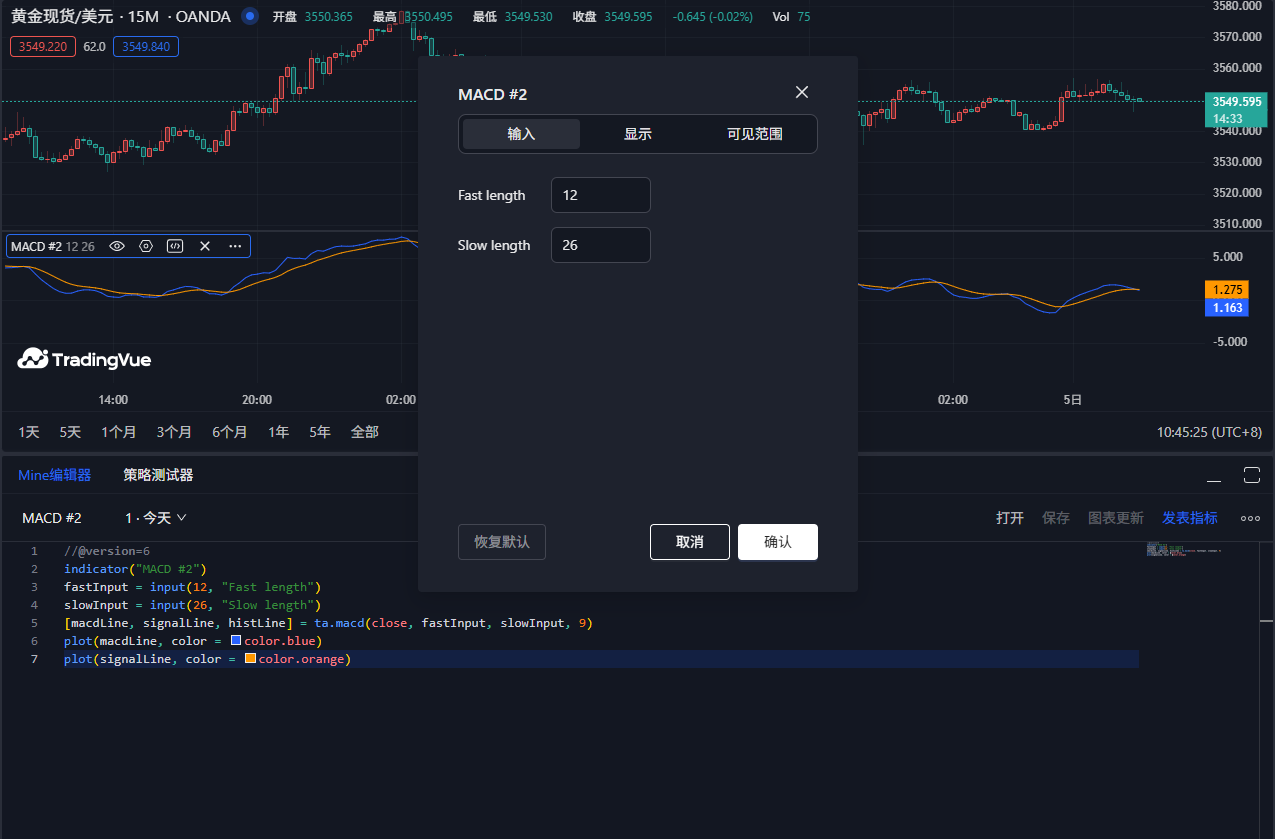Screen dimensions: 1275x839
Task: Open MACD #2 legend more options
Action: [x=235, y=246]
